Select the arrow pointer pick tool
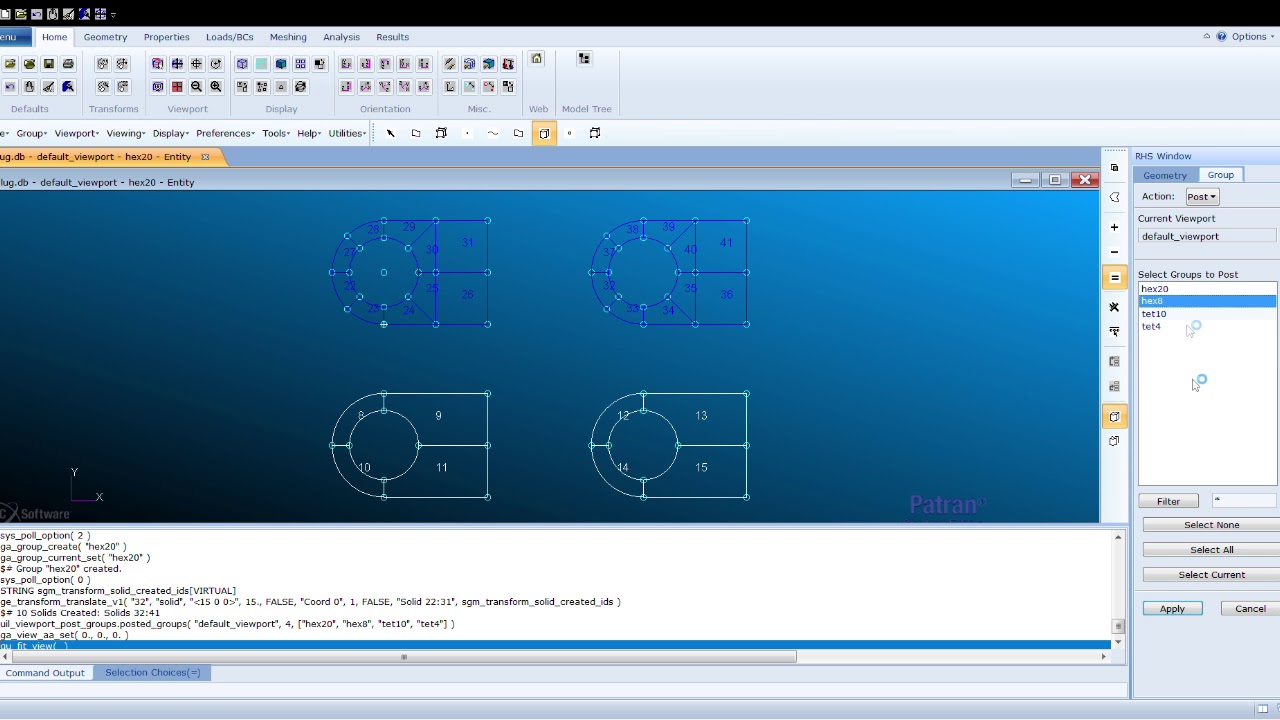This screenshot has height=720, width=1280. pyautogui.click(x=390, y=133)
